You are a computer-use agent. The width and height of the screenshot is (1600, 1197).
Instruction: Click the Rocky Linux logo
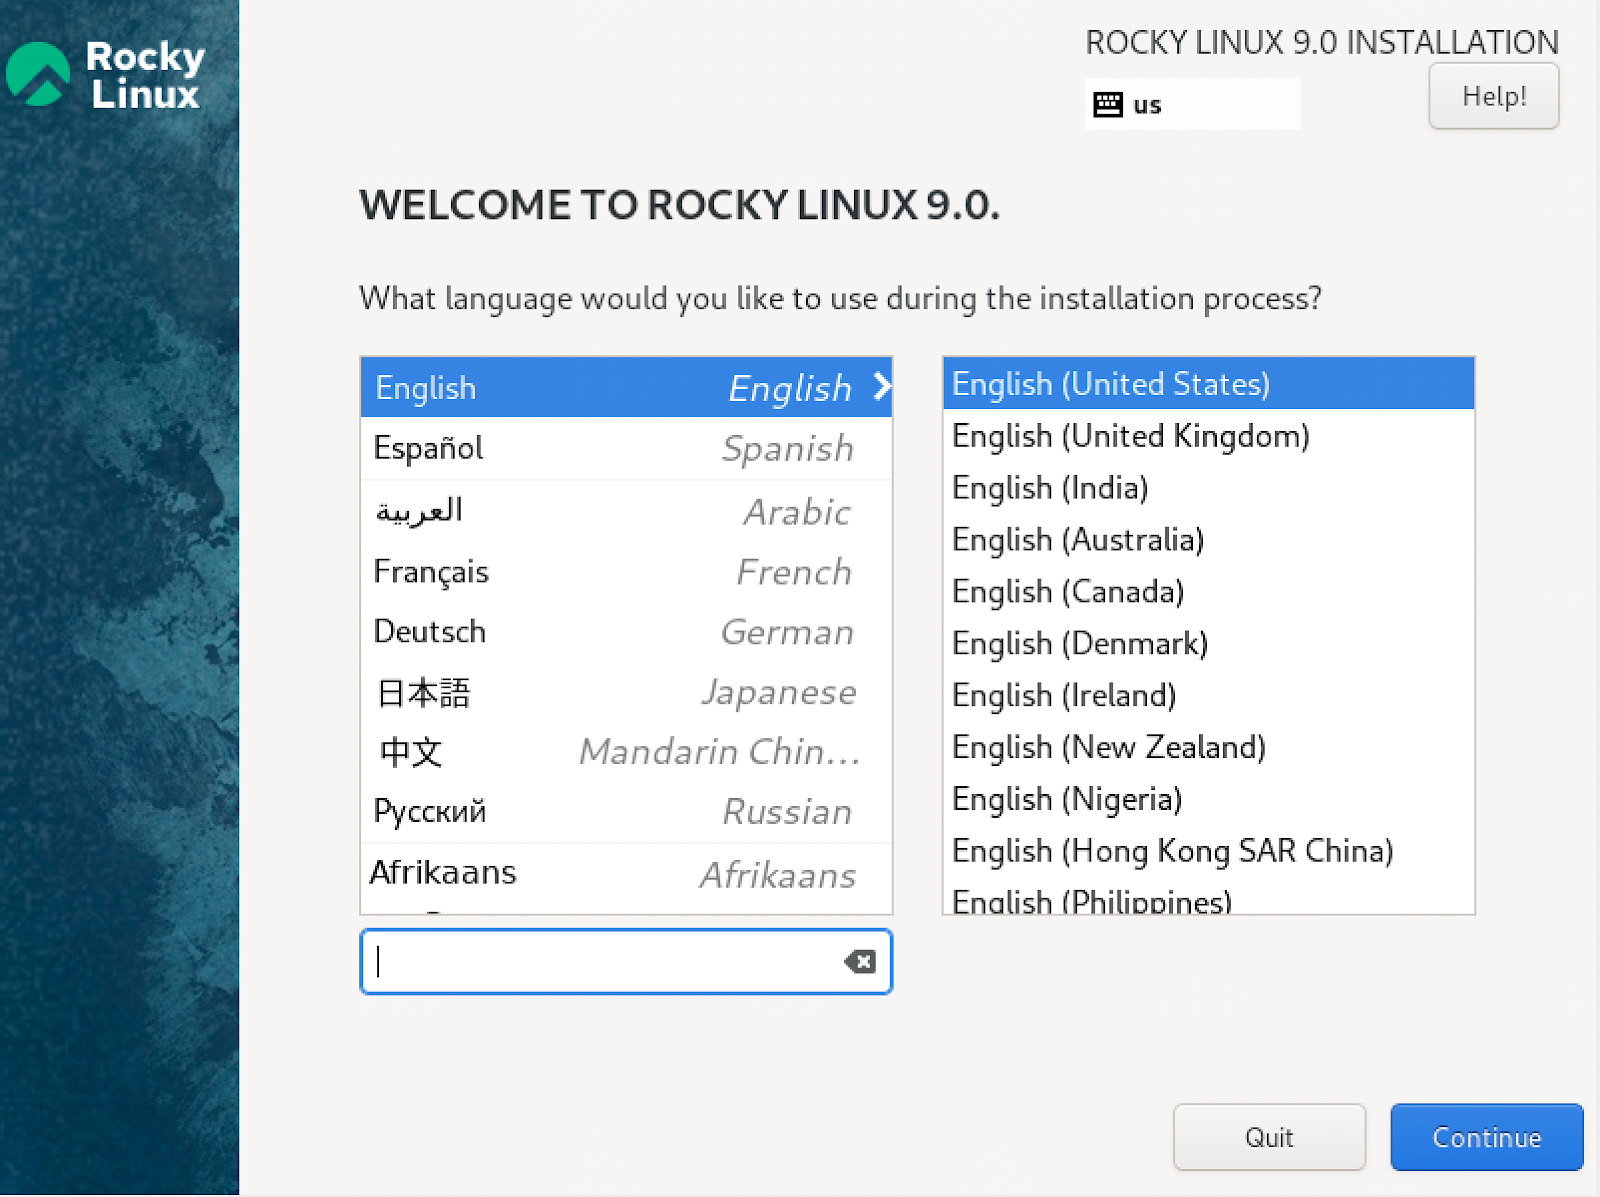click(x=105, y=75)
